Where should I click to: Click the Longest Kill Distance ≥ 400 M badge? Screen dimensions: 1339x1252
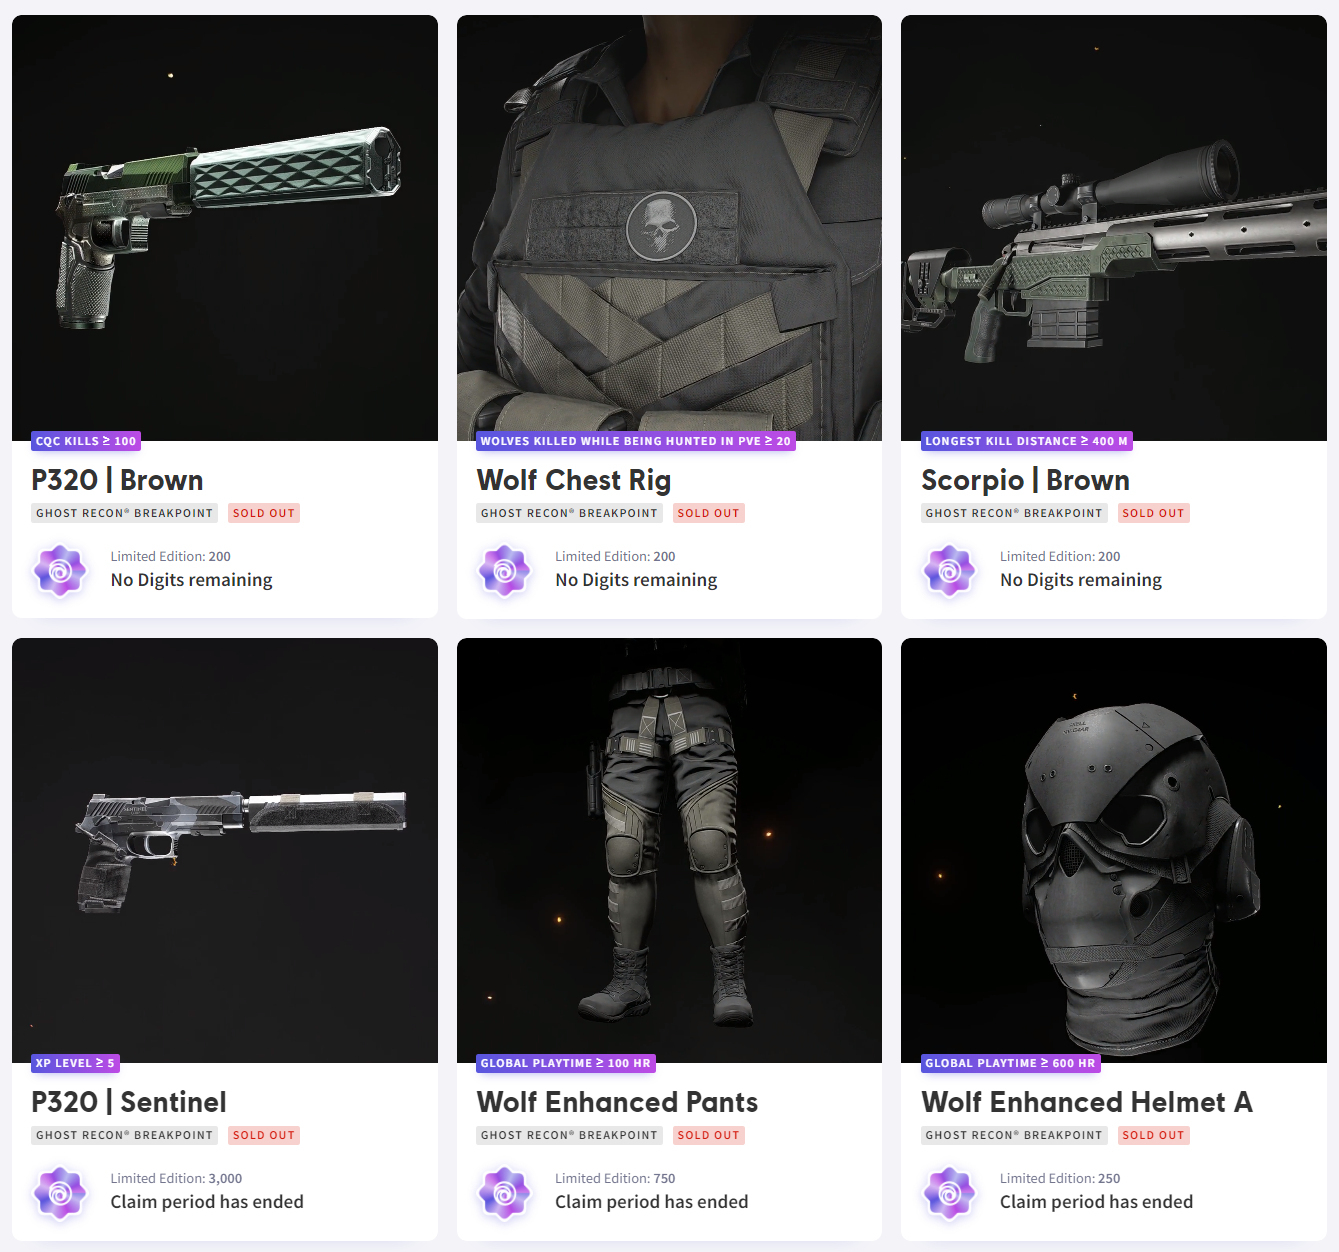[x=1026, y=441]
